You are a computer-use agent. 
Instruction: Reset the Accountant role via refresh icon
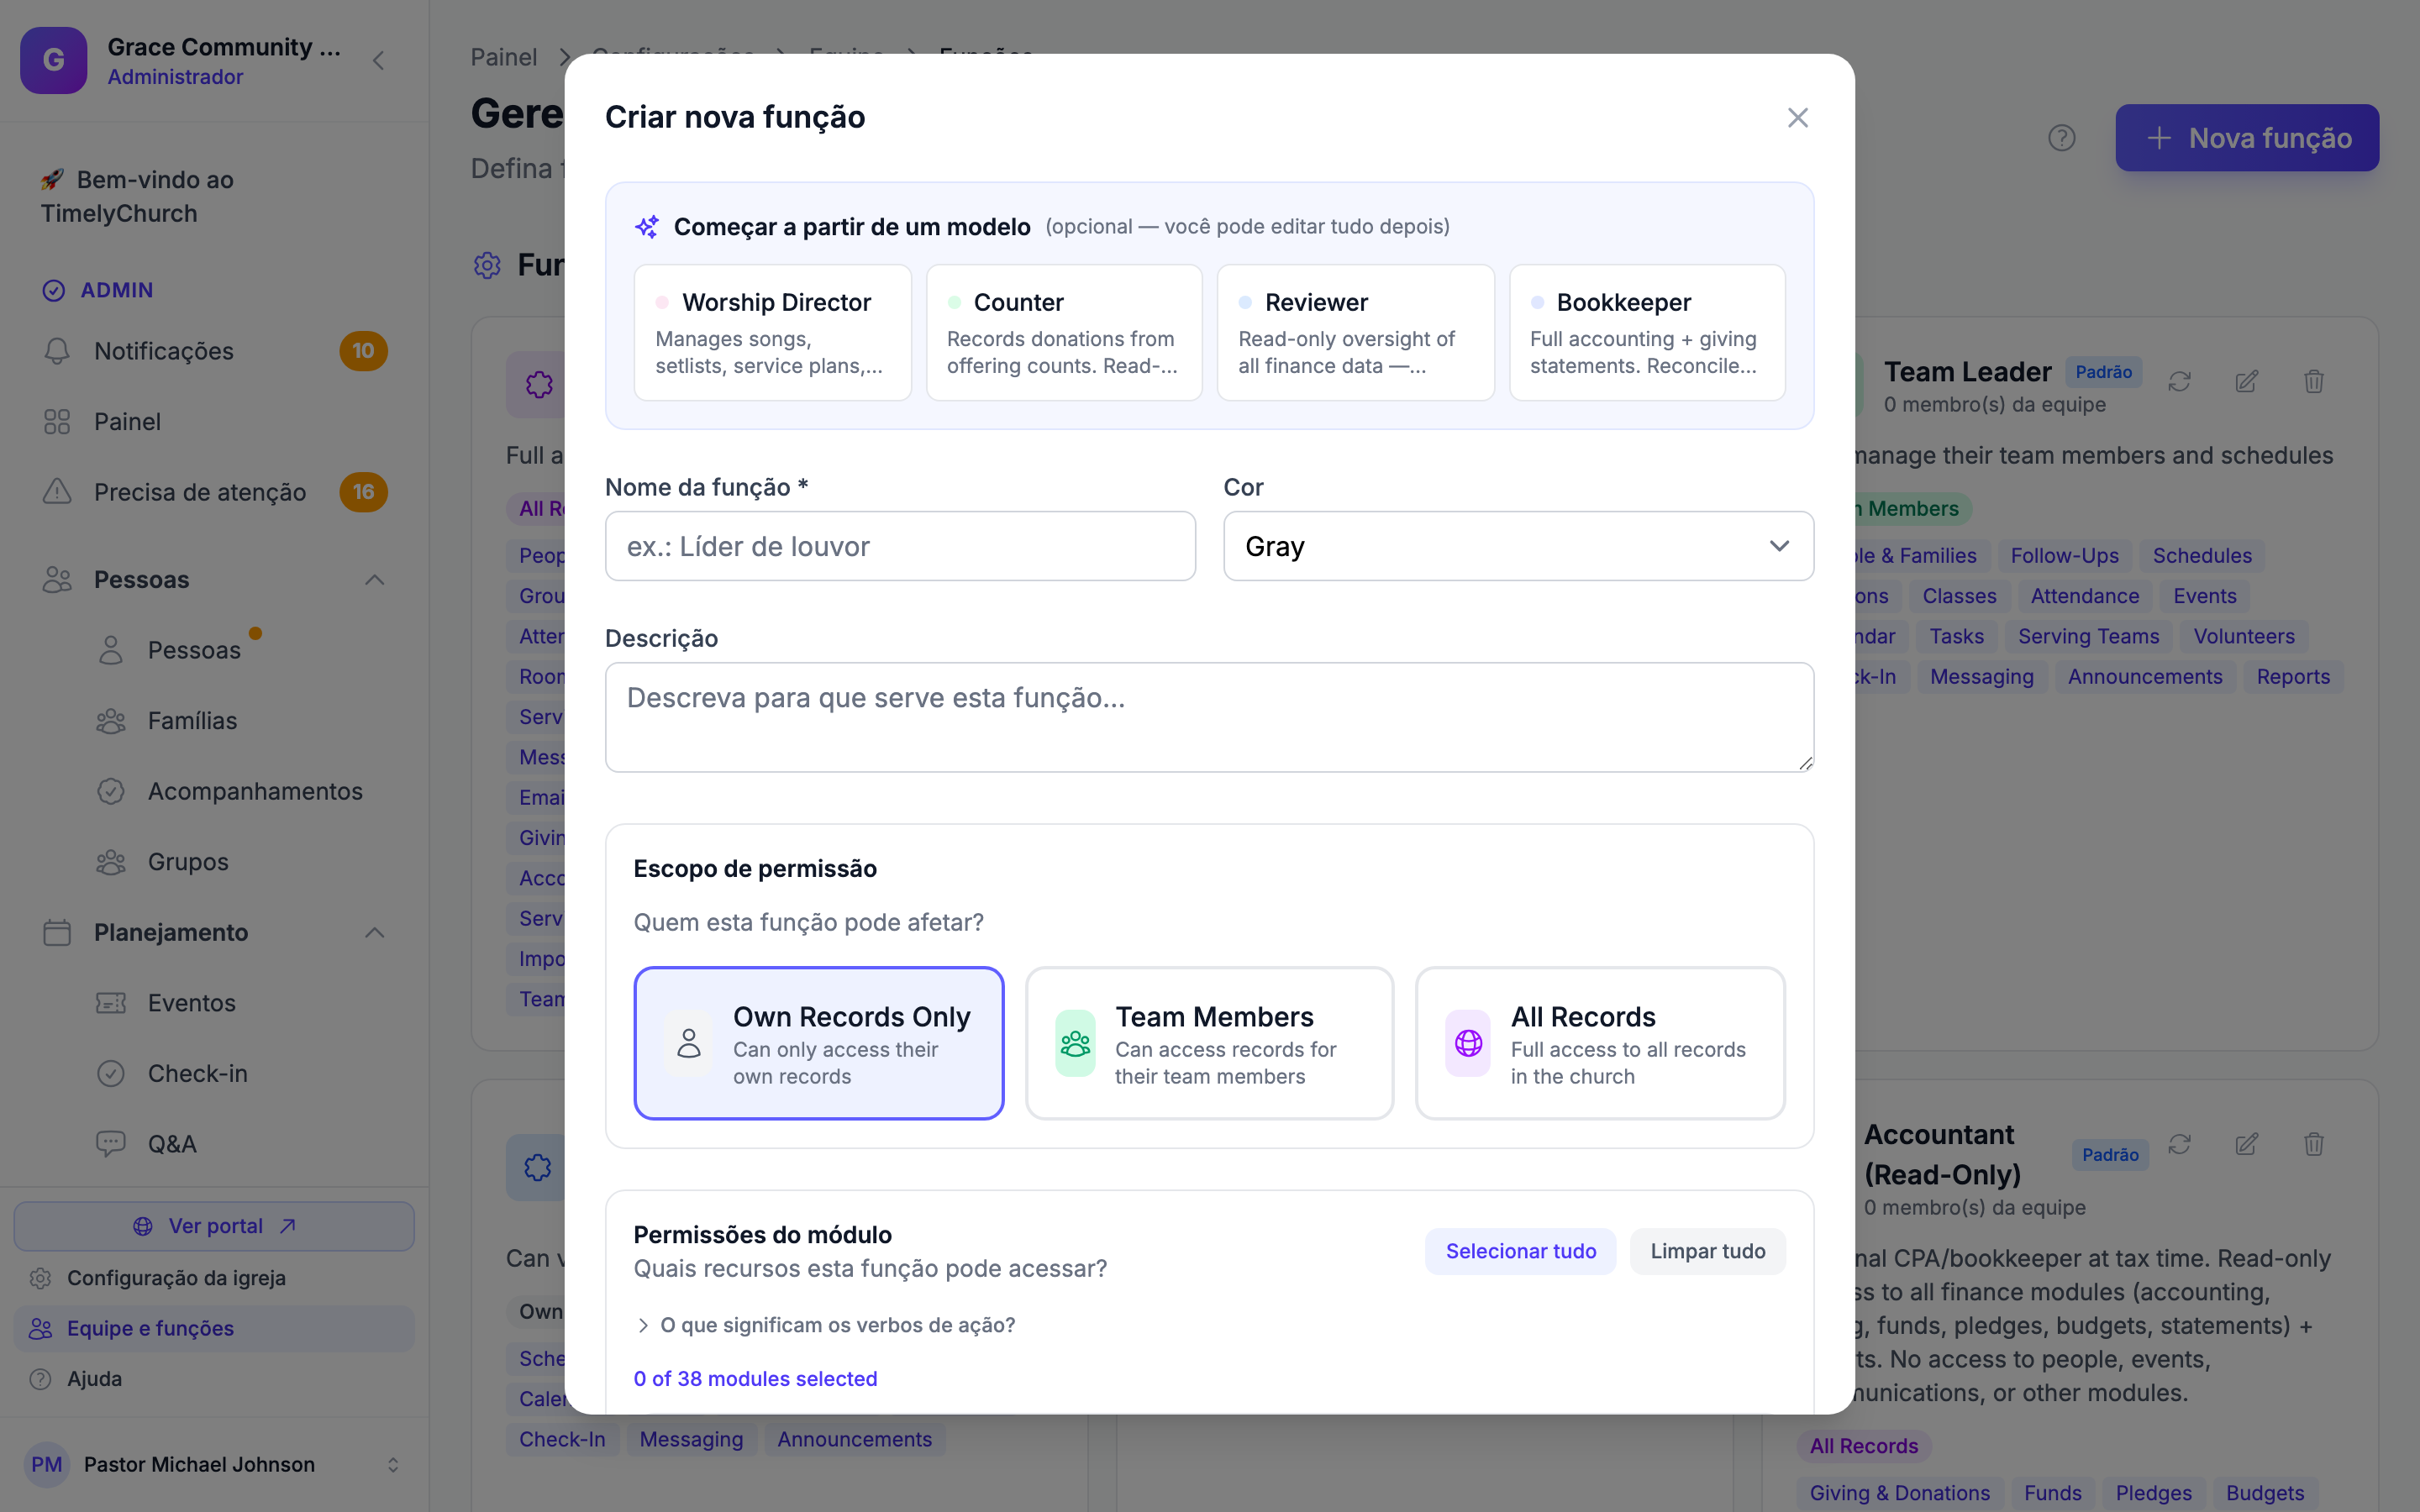pos(2179,1144)
